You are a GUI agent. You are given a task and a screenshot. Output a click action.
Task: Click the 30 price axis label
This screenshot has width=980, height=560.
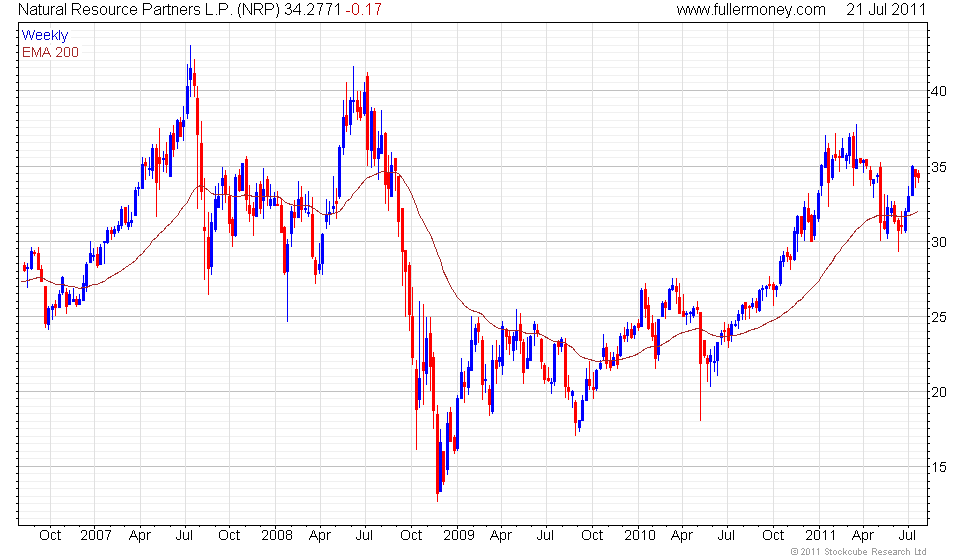tap(938, 242)
